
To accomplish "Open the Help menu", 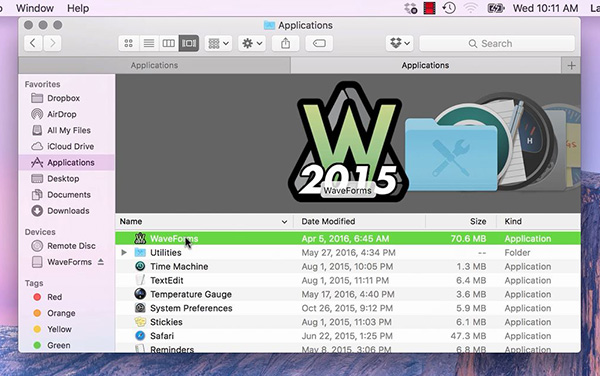I will click(78, 8).
